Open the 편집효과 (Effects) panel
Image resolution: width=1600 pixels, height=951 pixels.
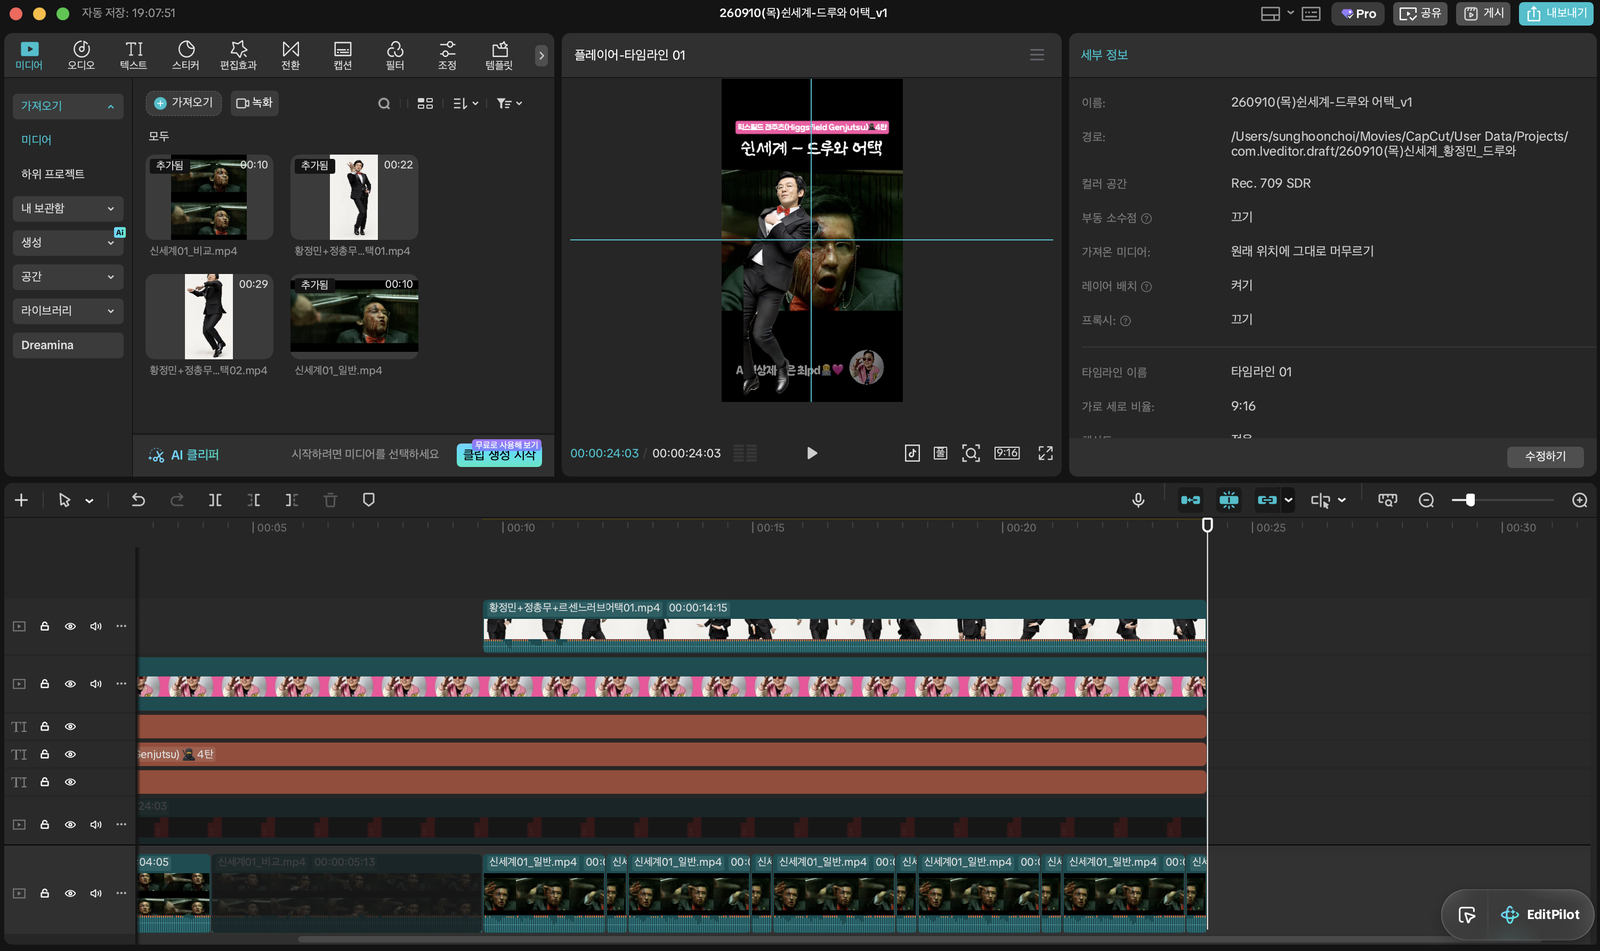(x=238, y=55)
